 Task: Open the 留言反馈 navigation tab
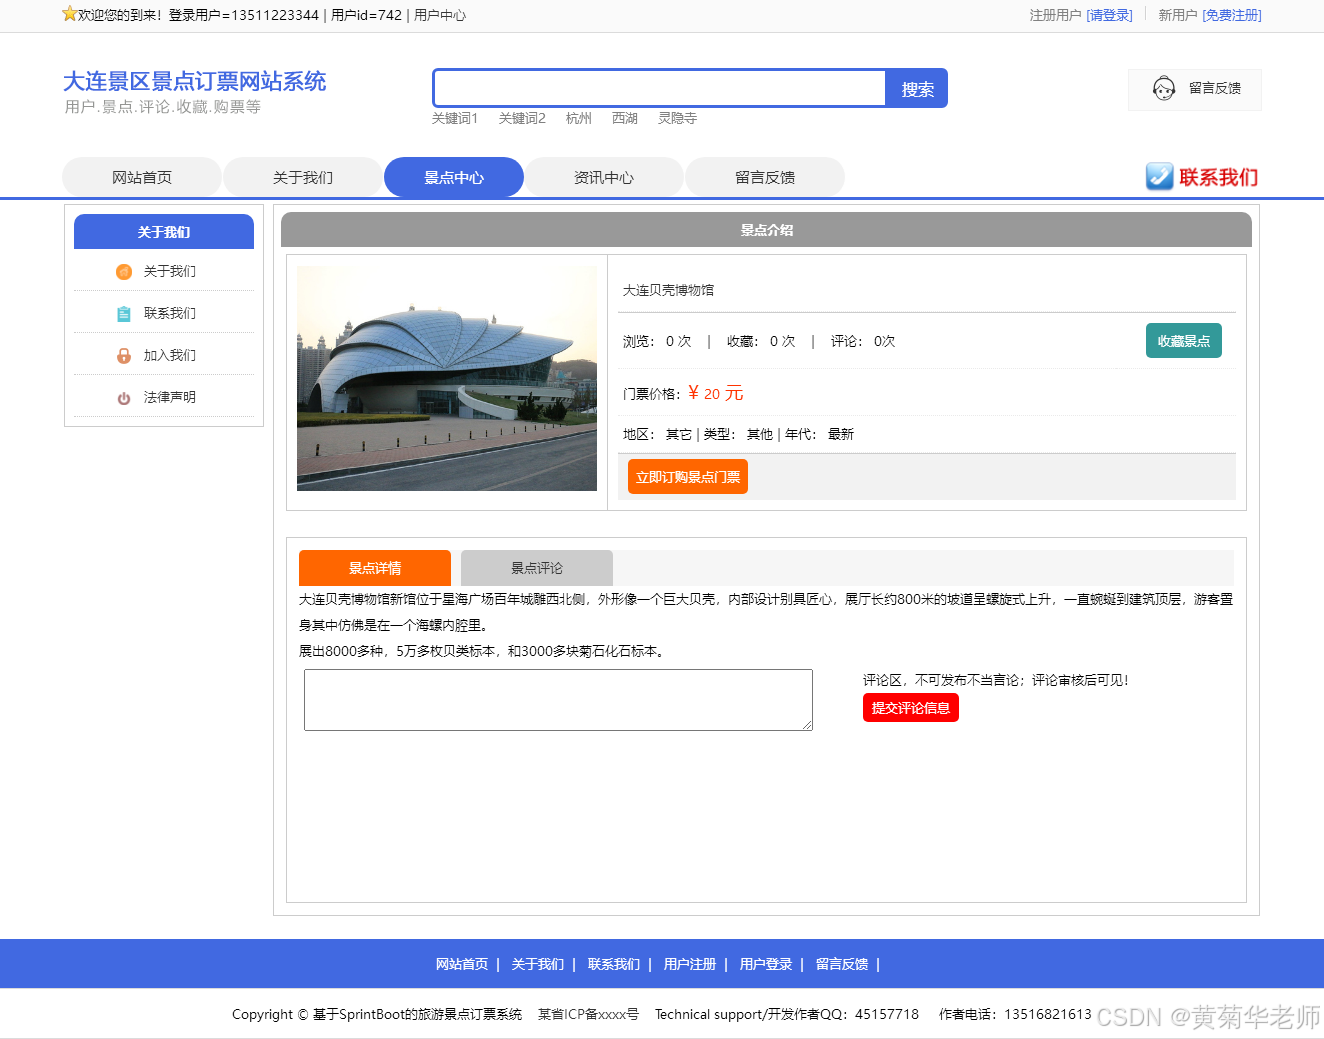pyautogui.click(x=765, y=177)
